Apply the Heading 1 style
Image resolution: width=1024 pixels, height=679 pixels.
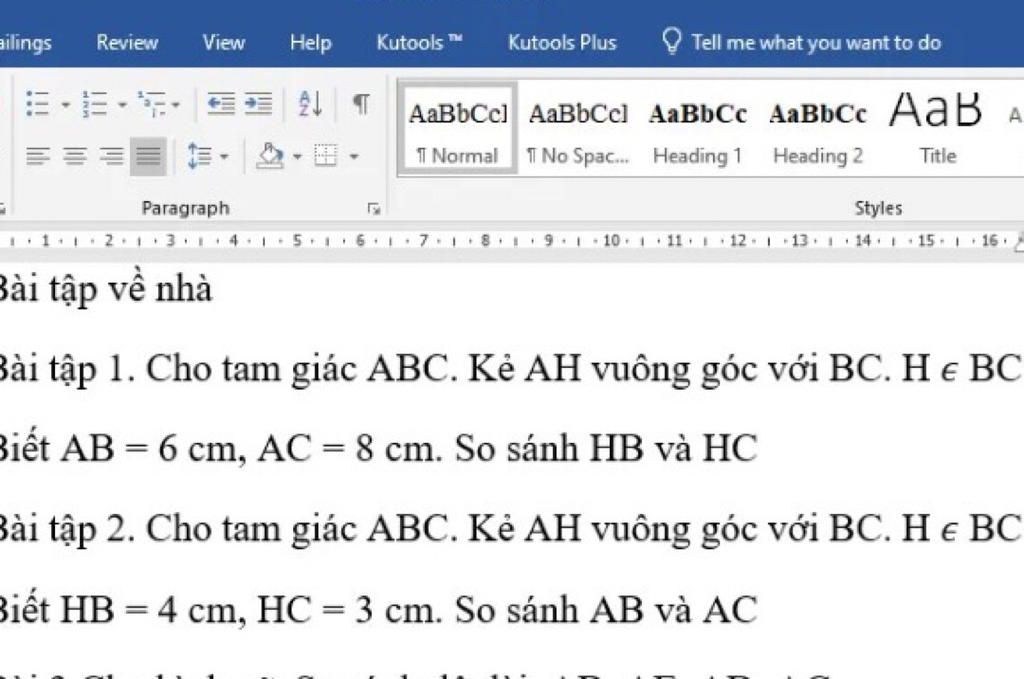tap(697, 129)
